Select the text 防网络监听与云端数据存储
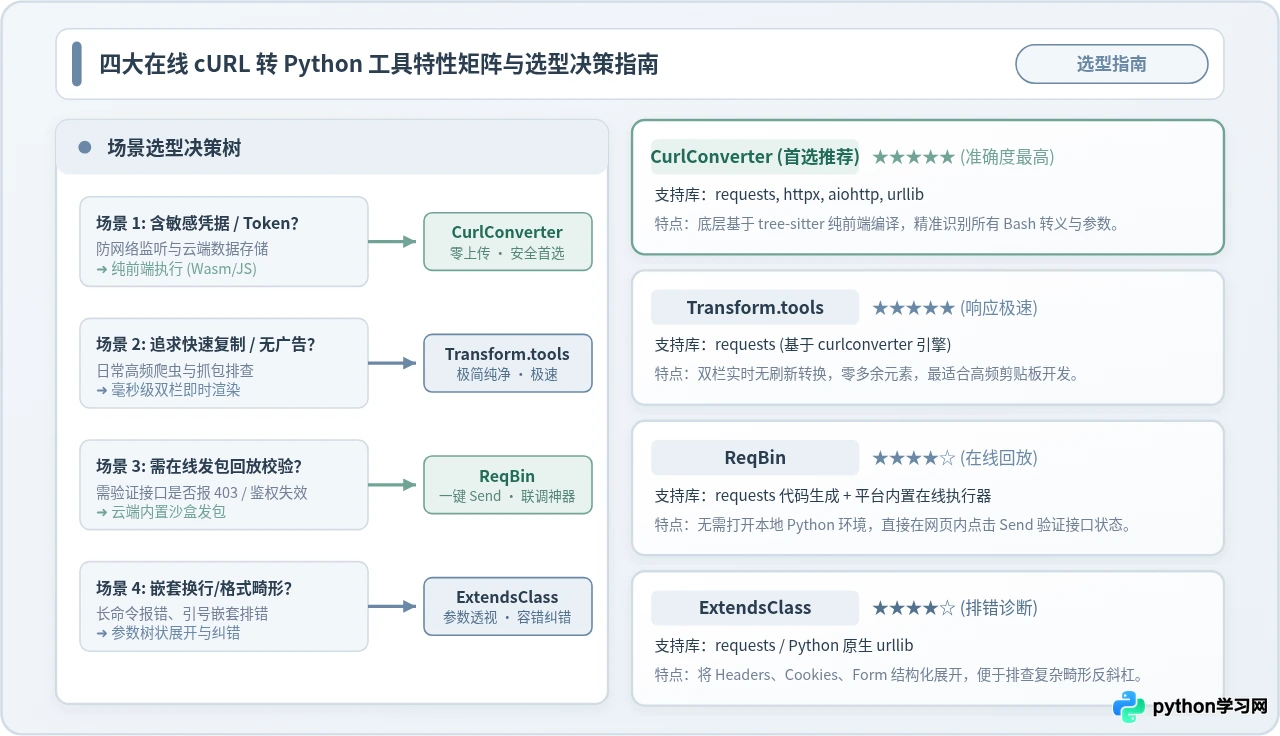 182,248
